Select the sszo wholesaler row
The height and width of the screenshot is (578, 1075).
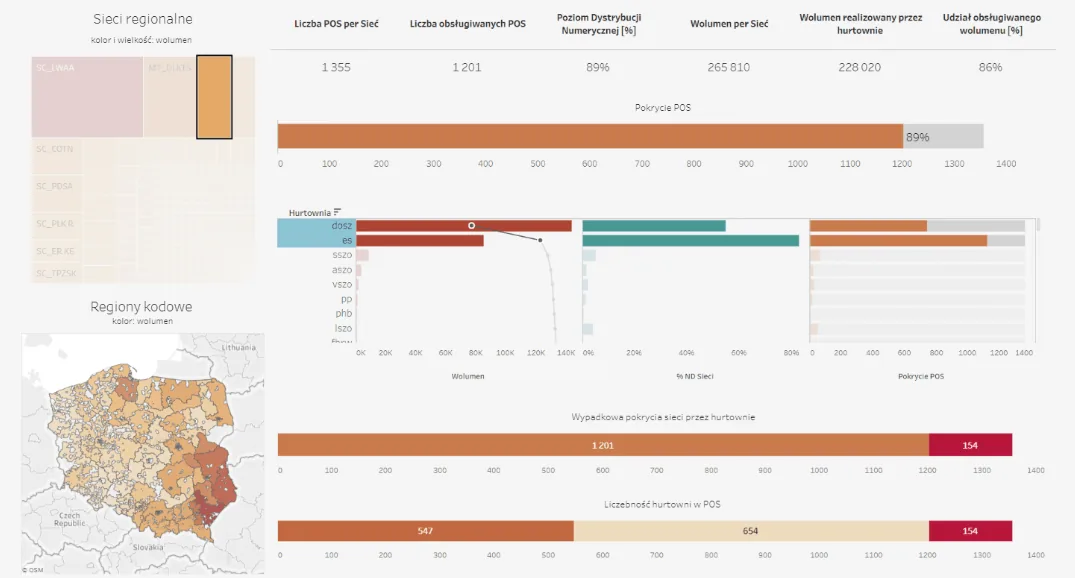(341, 255)
